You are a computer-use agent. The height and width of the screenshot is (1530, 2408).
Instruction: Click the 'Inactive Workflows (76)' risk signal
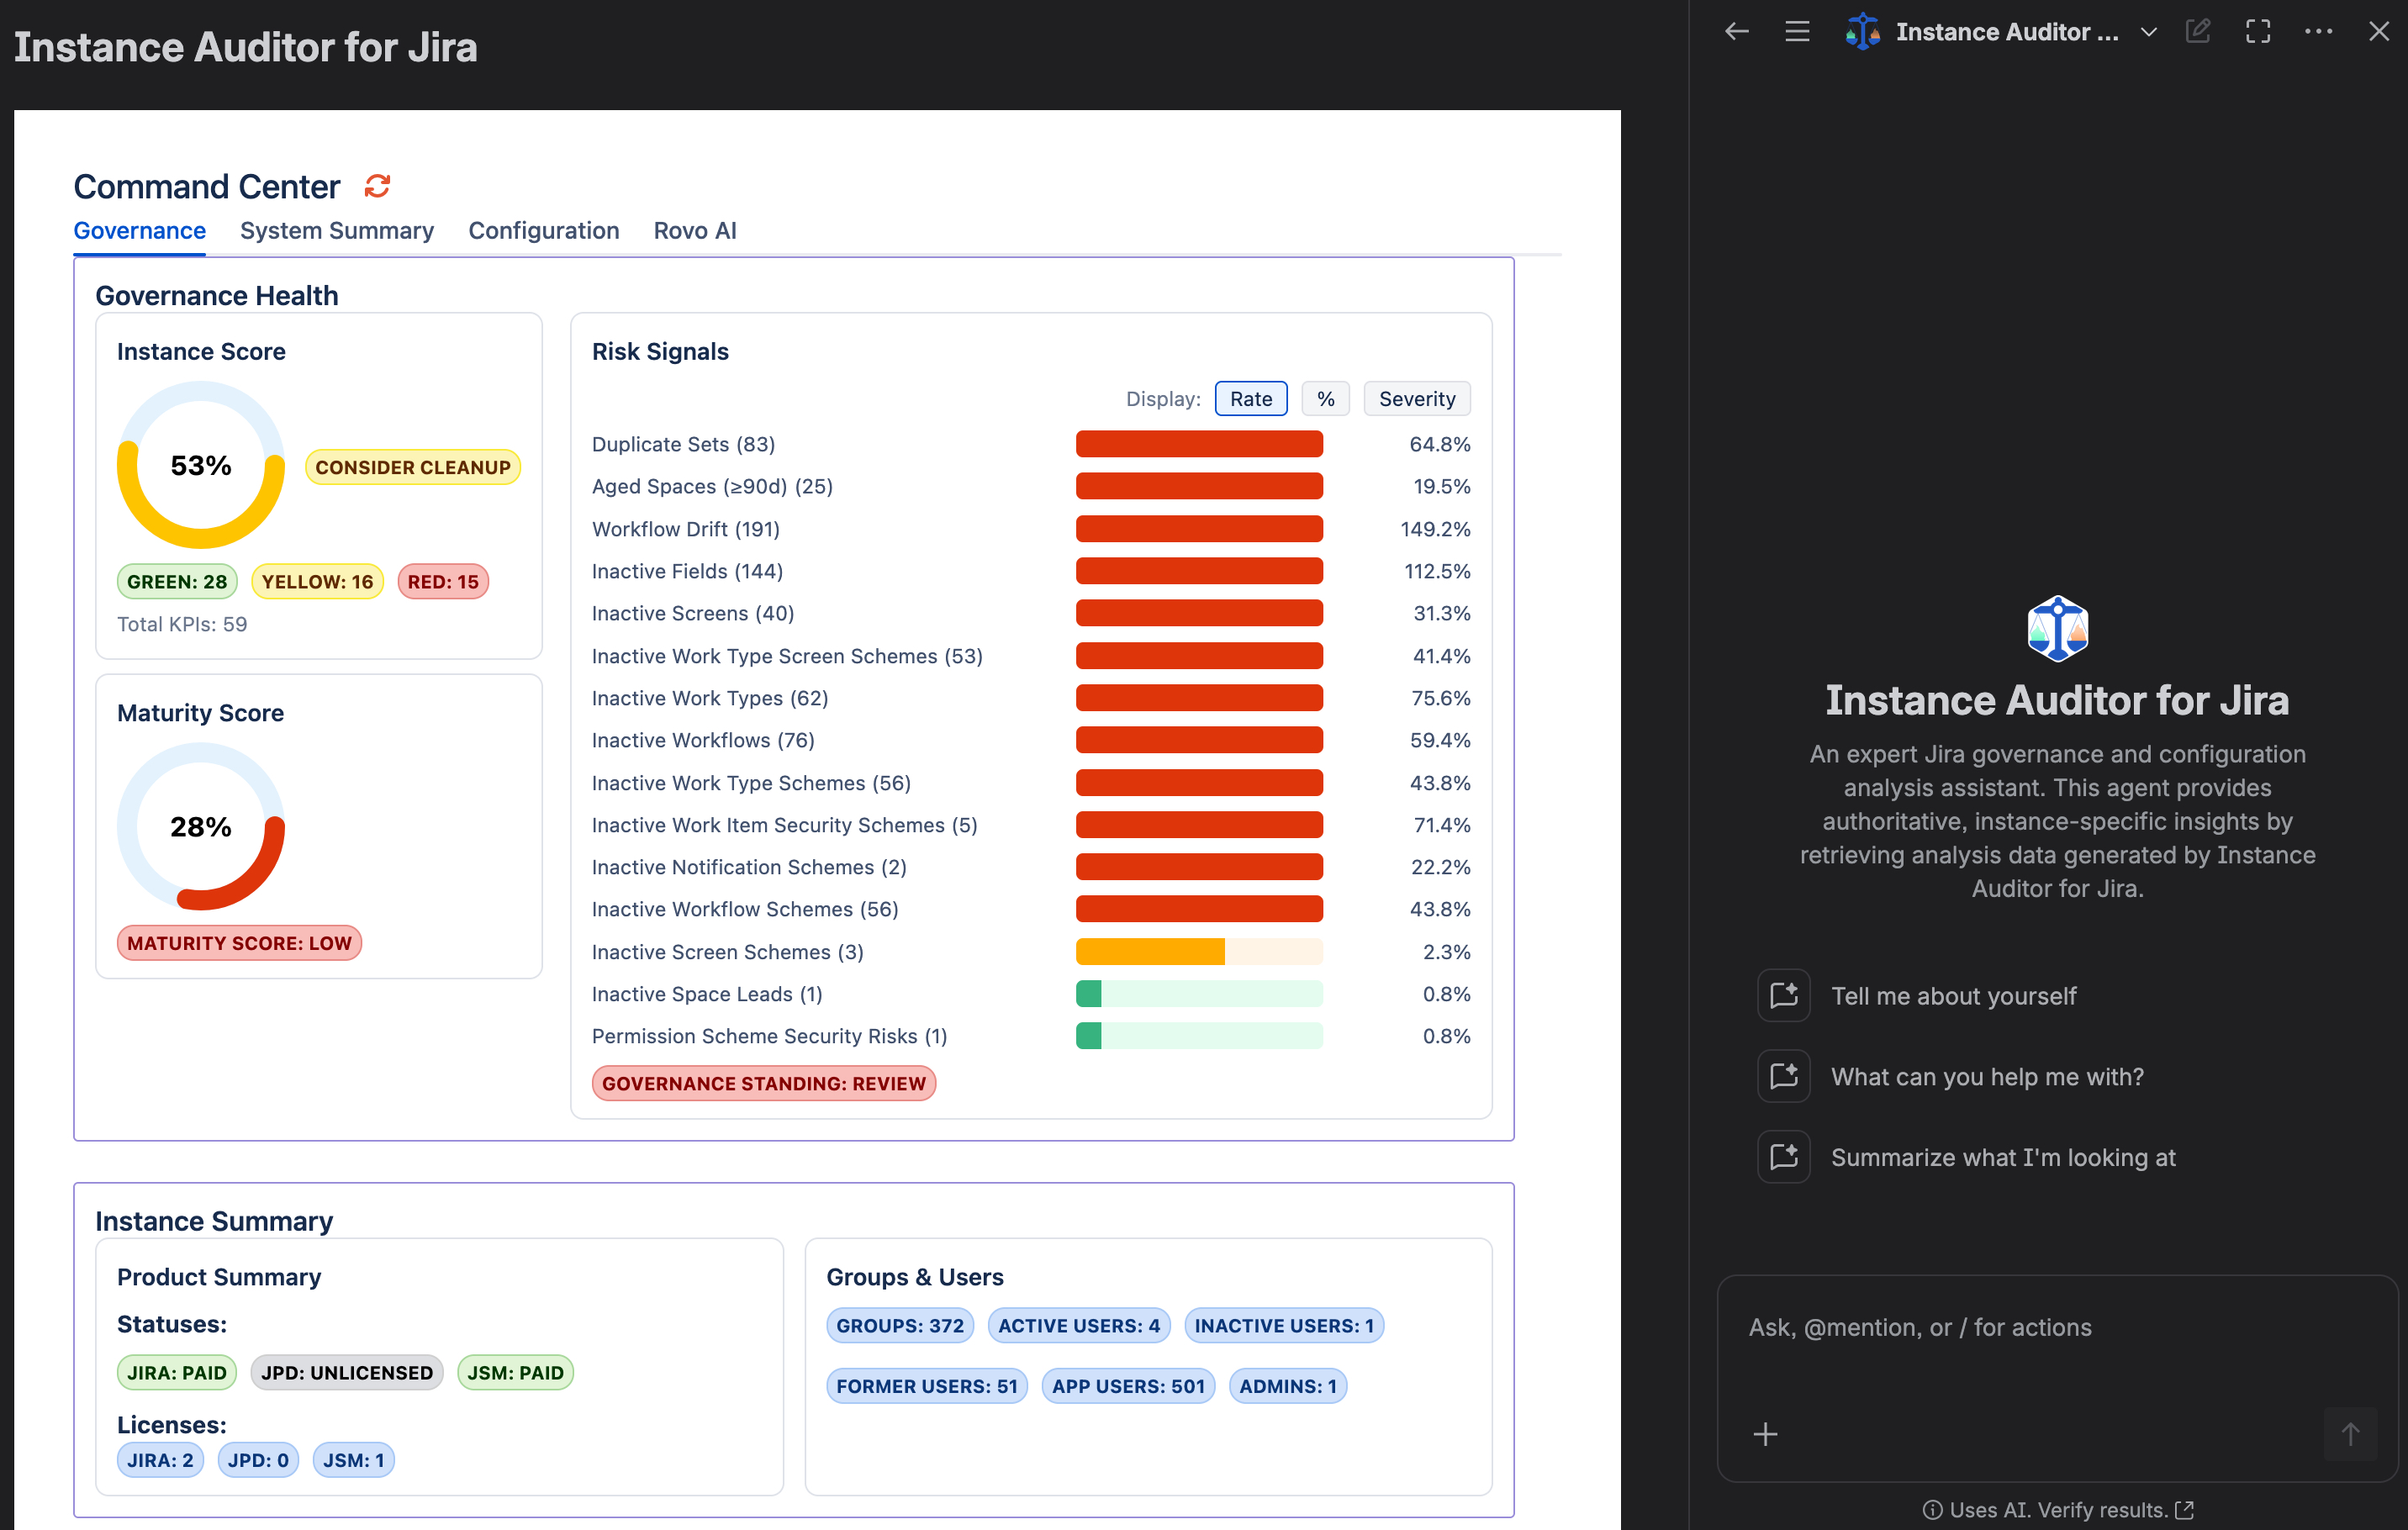pos(703,740)
